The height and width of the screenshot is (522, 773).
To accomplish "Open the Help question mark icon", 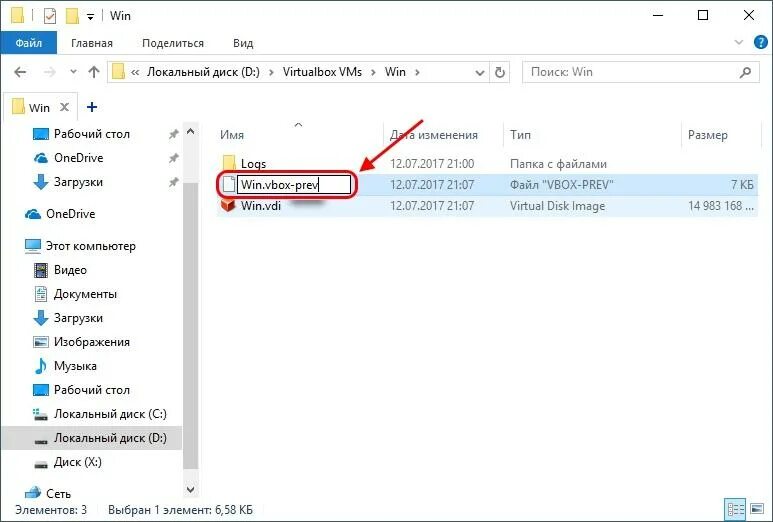I will (761, 42).
